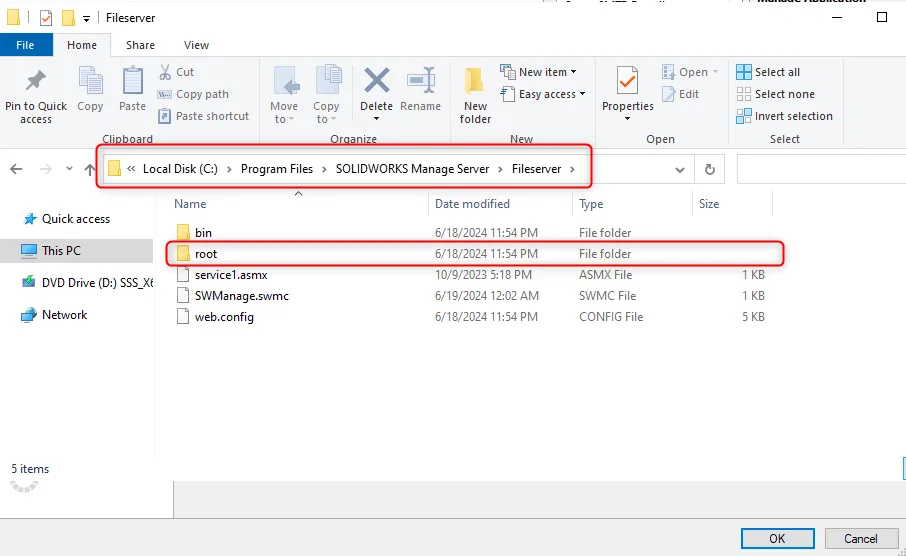Expand the address bar history dropdown

pyautogui.click(x=680, y=169)
